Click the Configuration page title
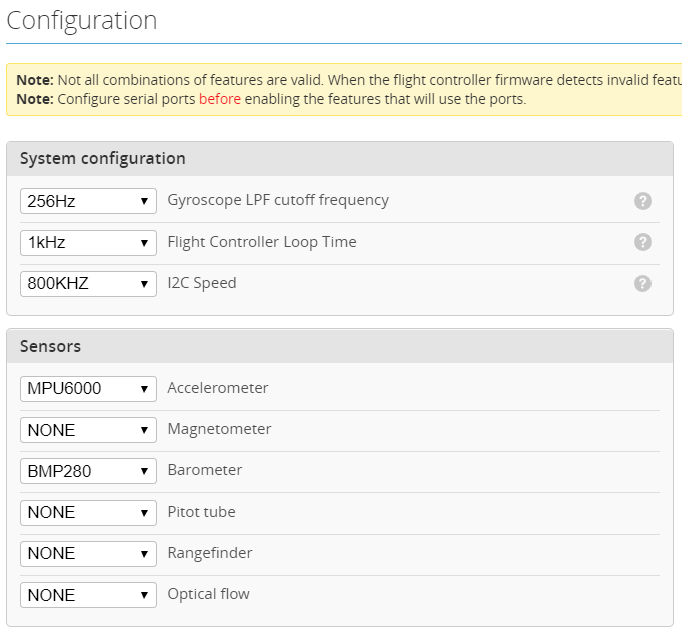The image size is (682, 634). 82,20
